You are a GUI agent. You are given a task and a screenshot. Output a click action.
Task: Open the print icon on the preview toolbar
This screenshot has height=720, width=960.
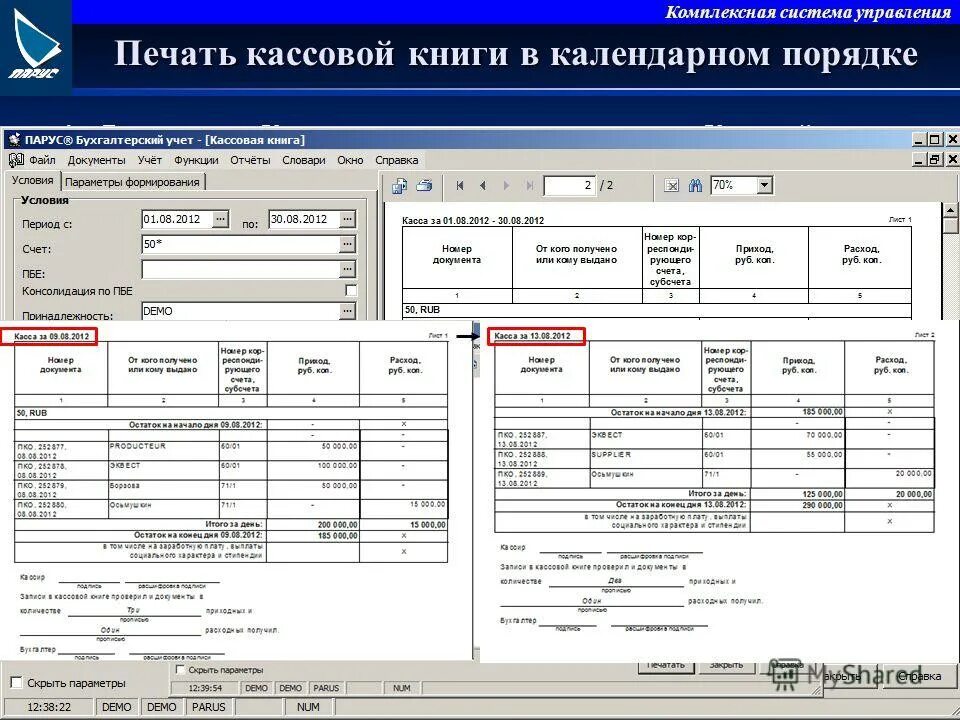tap(423, 185)
